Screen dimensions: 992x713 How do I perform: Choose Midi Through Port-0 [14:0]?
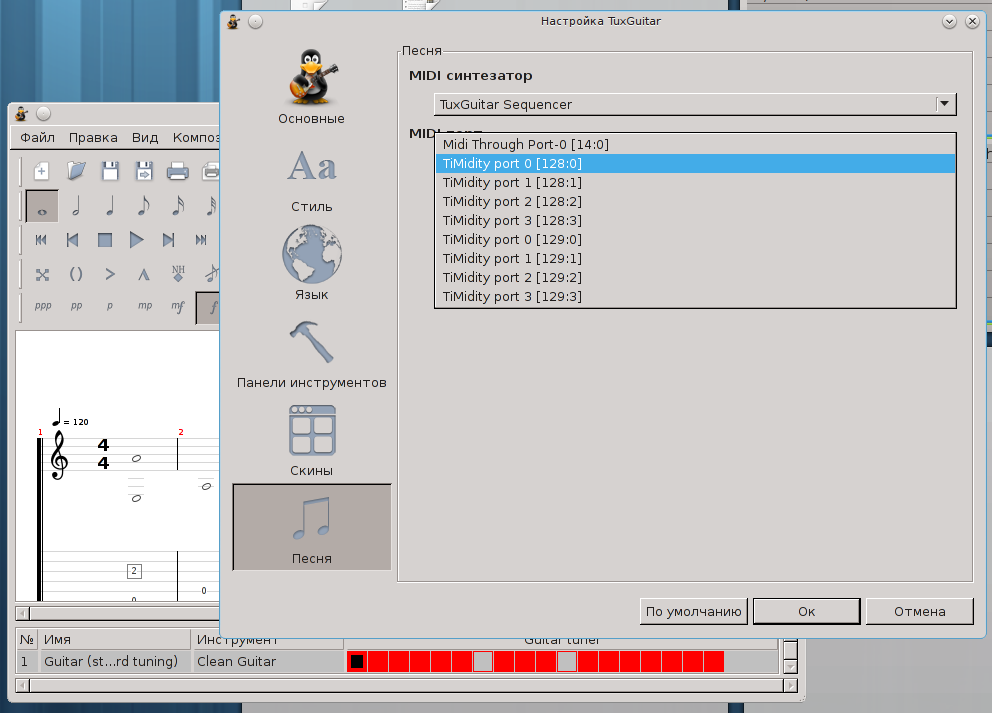[x=695, y=144]
